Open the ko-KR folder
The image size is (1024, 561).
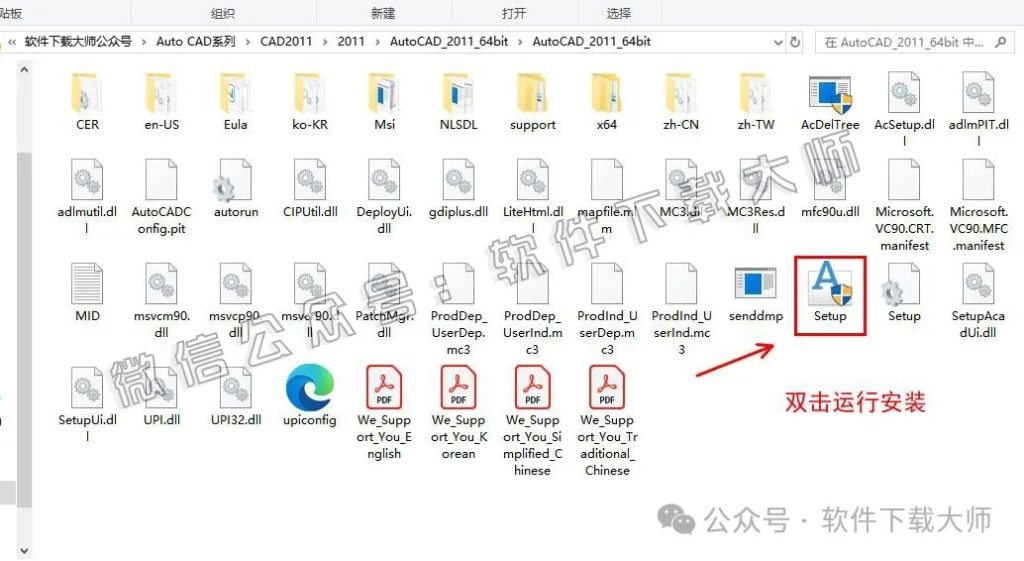click(310, 101)
